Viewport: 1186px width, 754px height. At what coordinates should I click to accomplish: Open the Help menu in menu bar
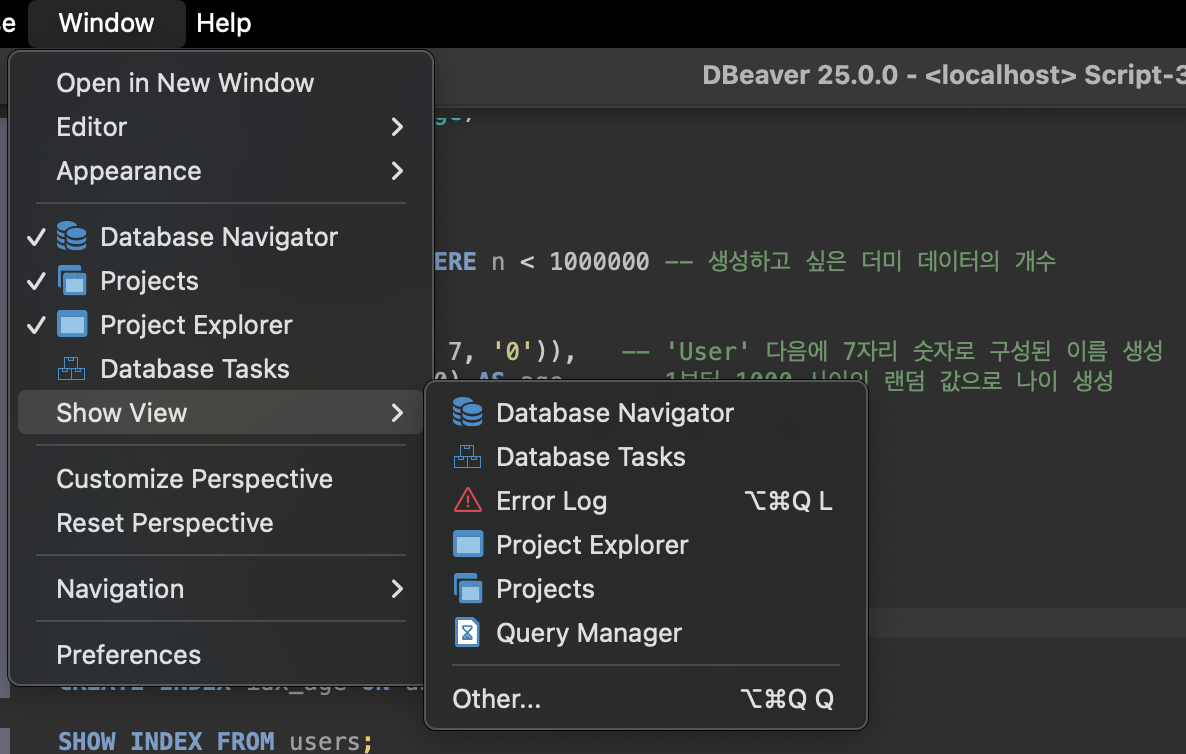(224, 23)
